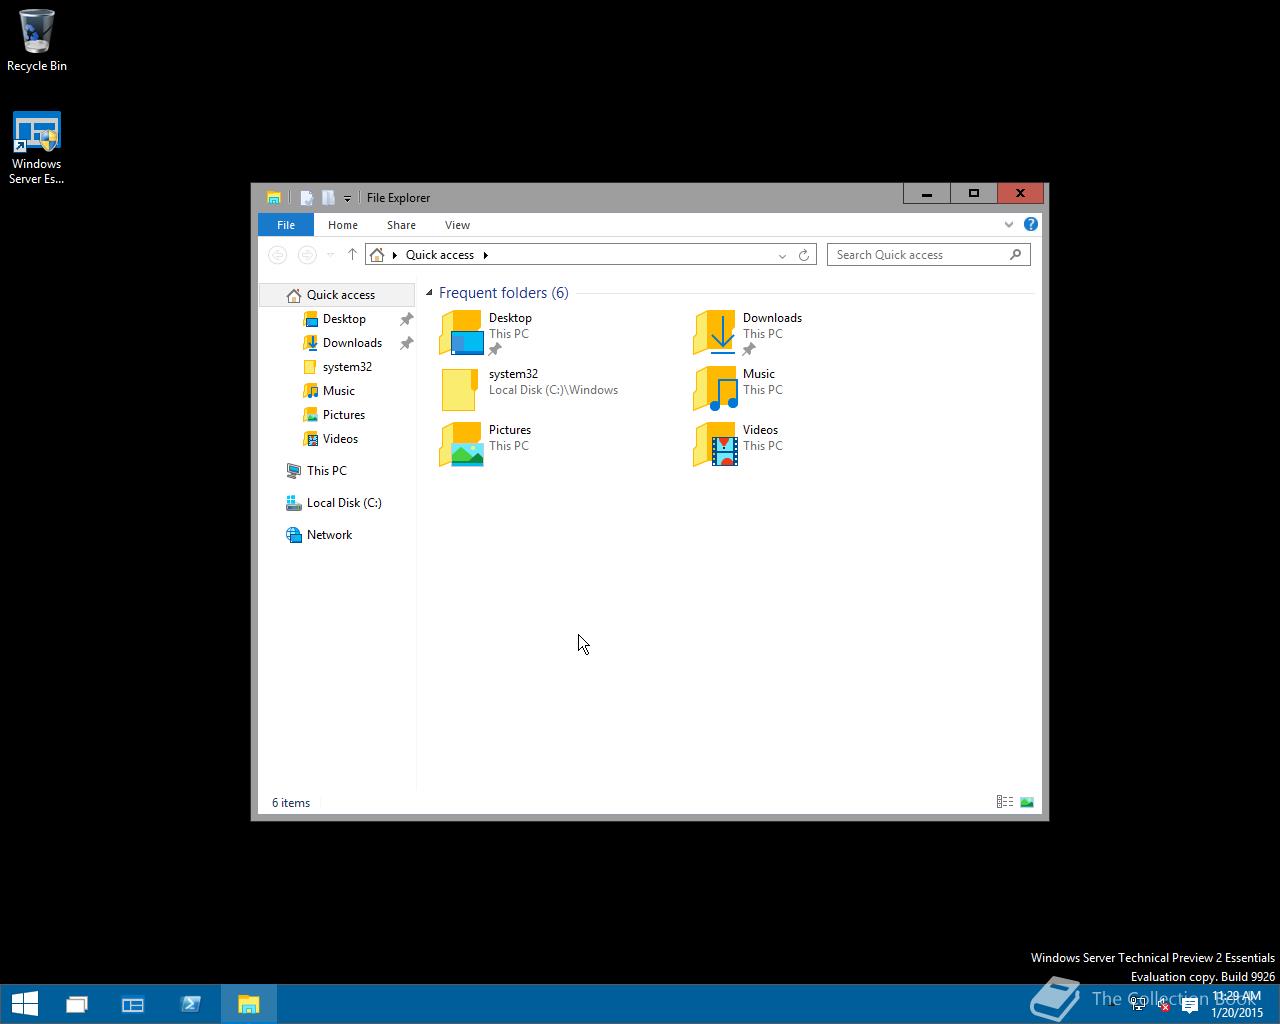
Task: Select Music in the navigation pane
Action: 338,391
